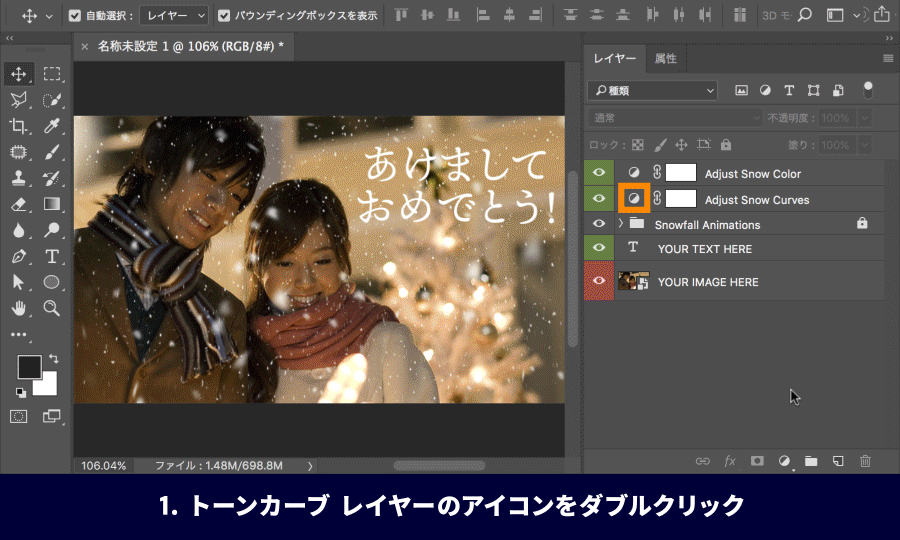Select the Hand tool
This screenshot has height=540, width=900.
pos(19,308)
